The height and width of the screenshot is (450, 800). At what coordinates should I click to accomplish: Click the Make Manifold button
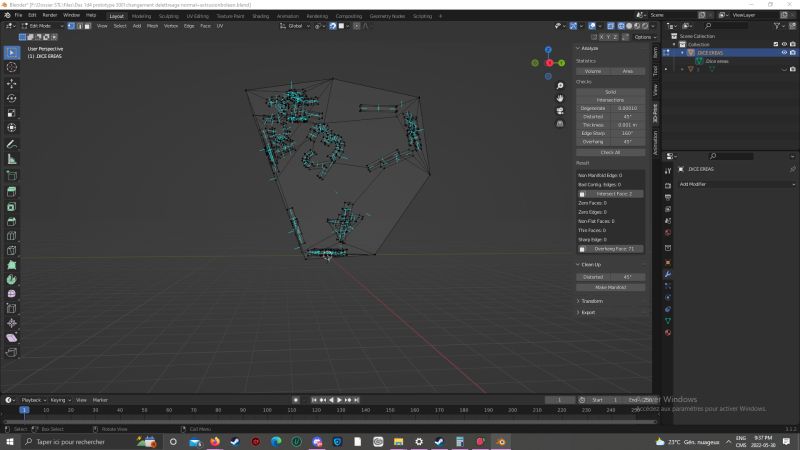pyautogui.click(x=611, y=288)
